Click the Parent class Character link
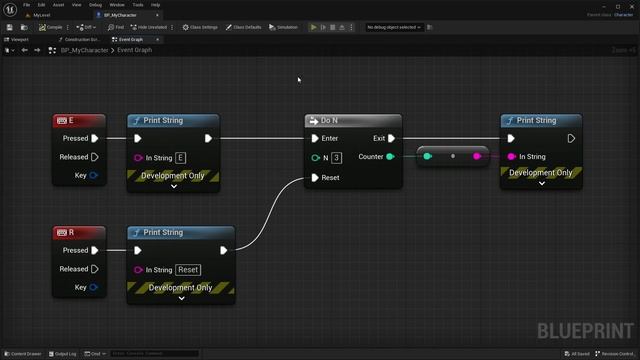 click(623, 15)
